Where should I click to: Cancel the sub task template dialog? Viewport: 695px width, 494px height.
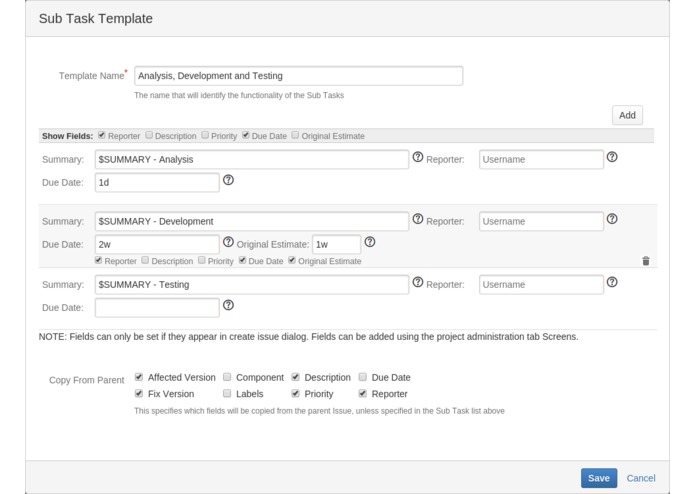[x=641, y=478]
